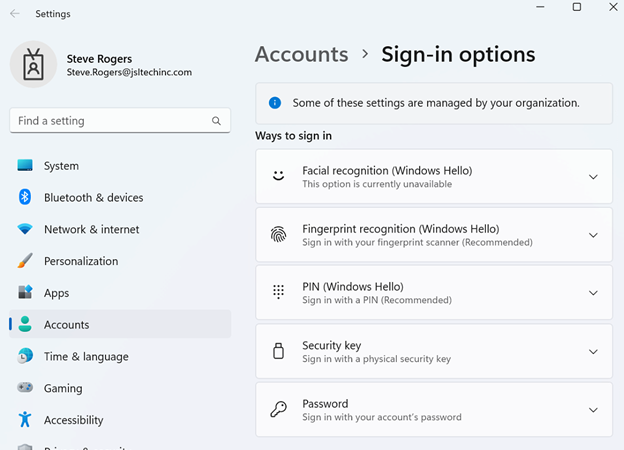Click the back arrow in Settings title bar
The image size is (624, 450).
14,14
